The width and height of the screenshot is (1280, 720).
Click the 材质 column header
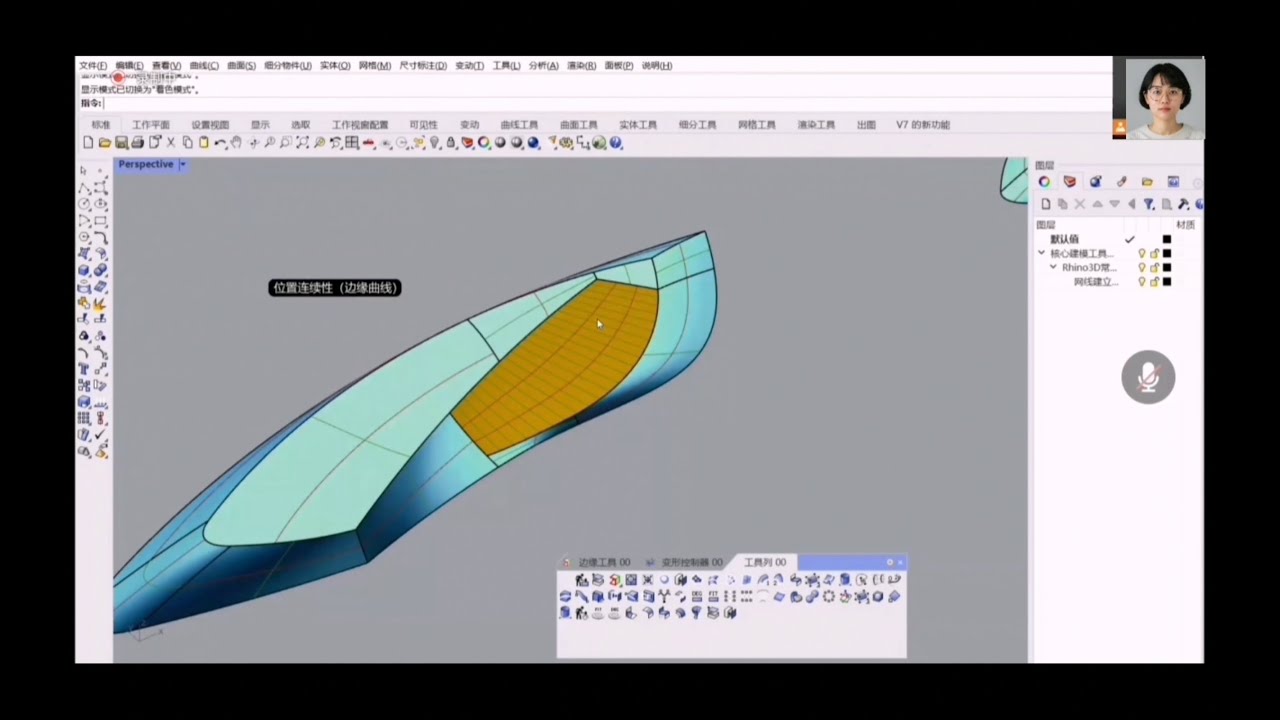click(x=1185, y=225)
